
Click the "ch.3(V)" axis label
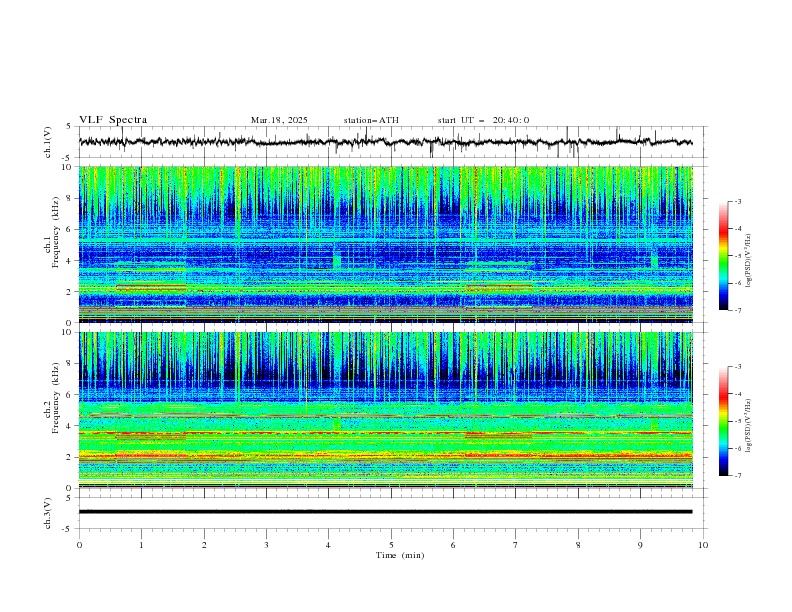tap(48, 513)
